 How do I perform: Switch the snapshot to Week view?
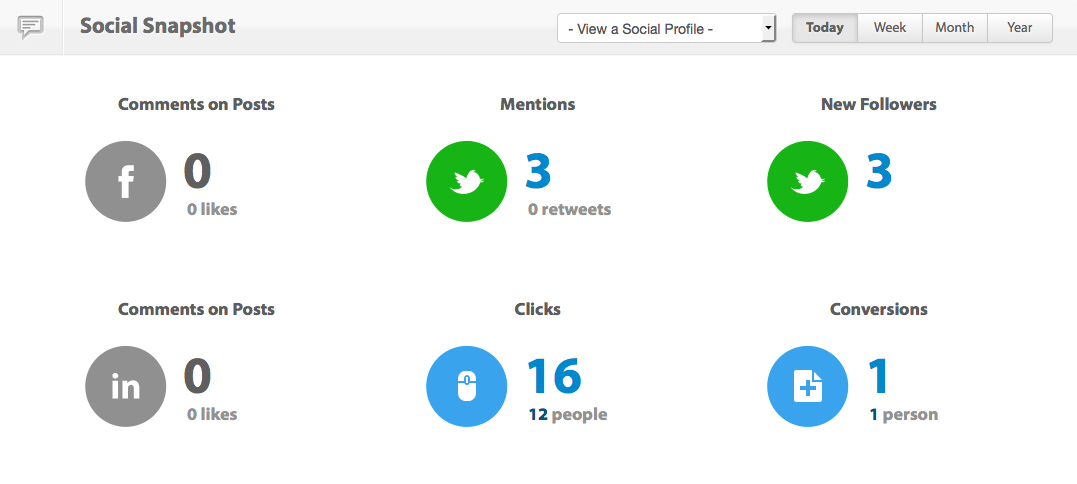click(x=890, y=28)
